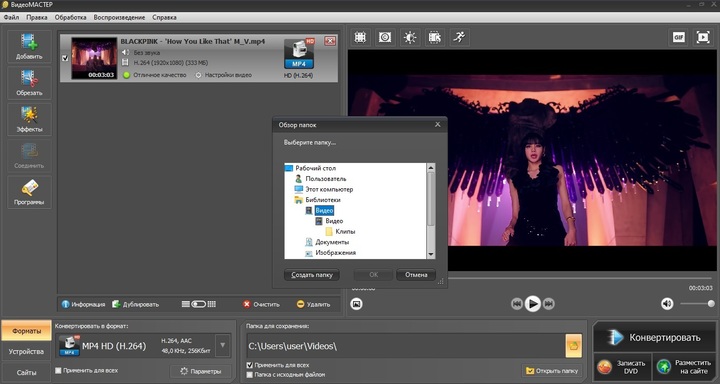Click the GIF creation icon
Screen dimensions: 720x384
point(678,37)
